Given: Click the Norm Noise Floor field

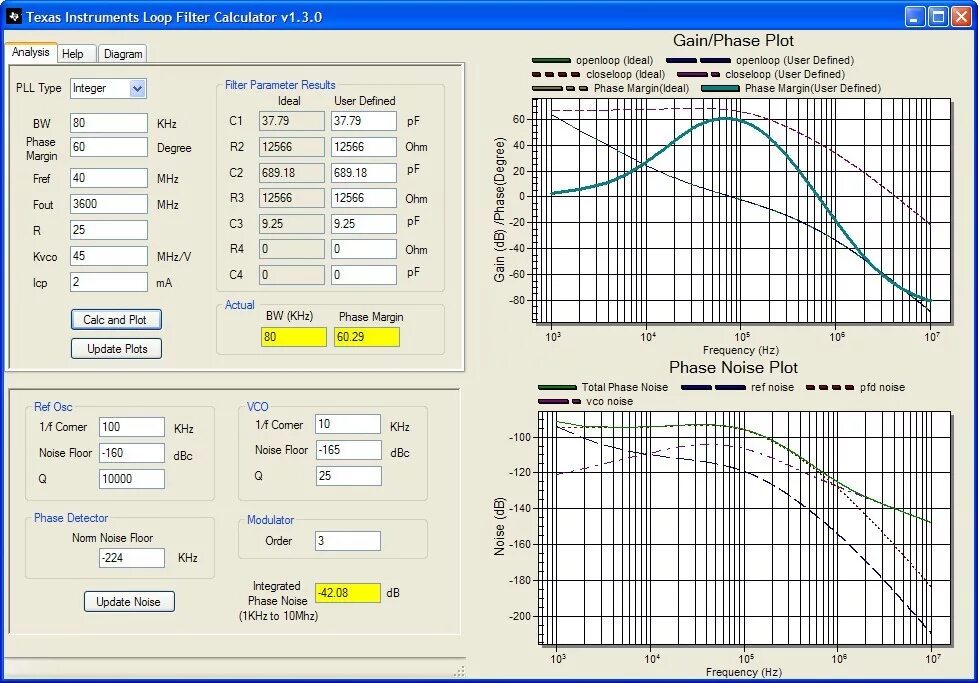Looking at the screenshot, I should 132,558.
